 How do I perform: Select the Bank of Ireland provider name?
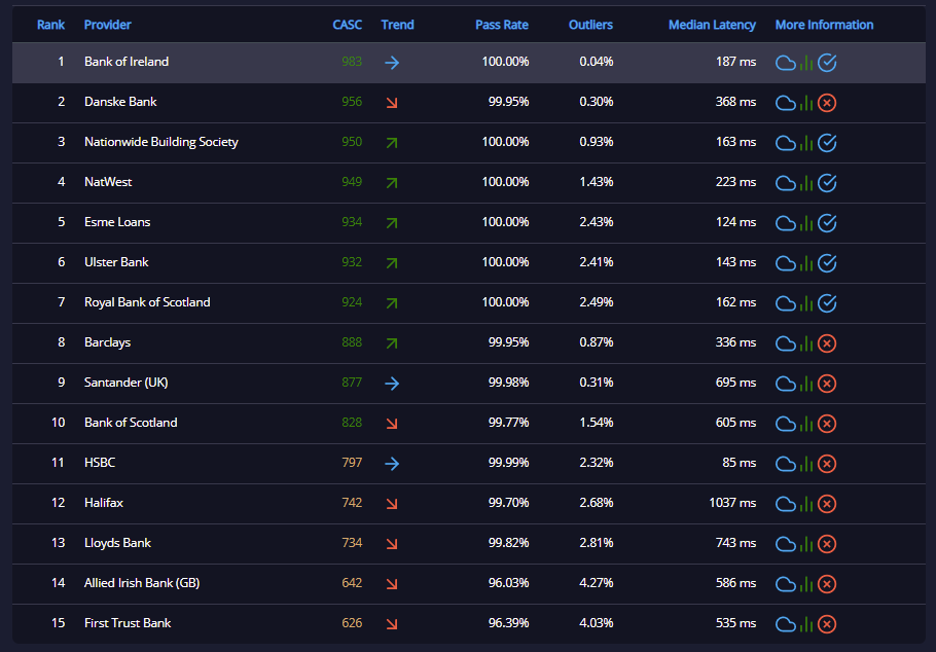click(x=127, y=61)
